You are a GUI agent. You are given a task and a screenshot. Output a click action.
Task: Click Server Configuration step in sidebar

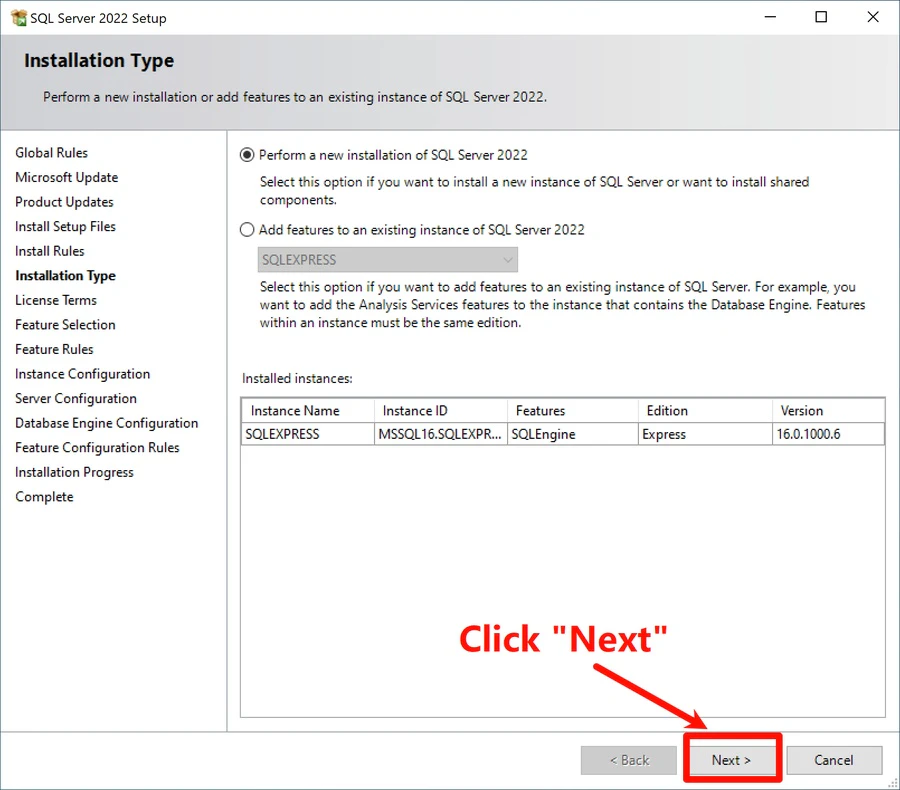76,398
